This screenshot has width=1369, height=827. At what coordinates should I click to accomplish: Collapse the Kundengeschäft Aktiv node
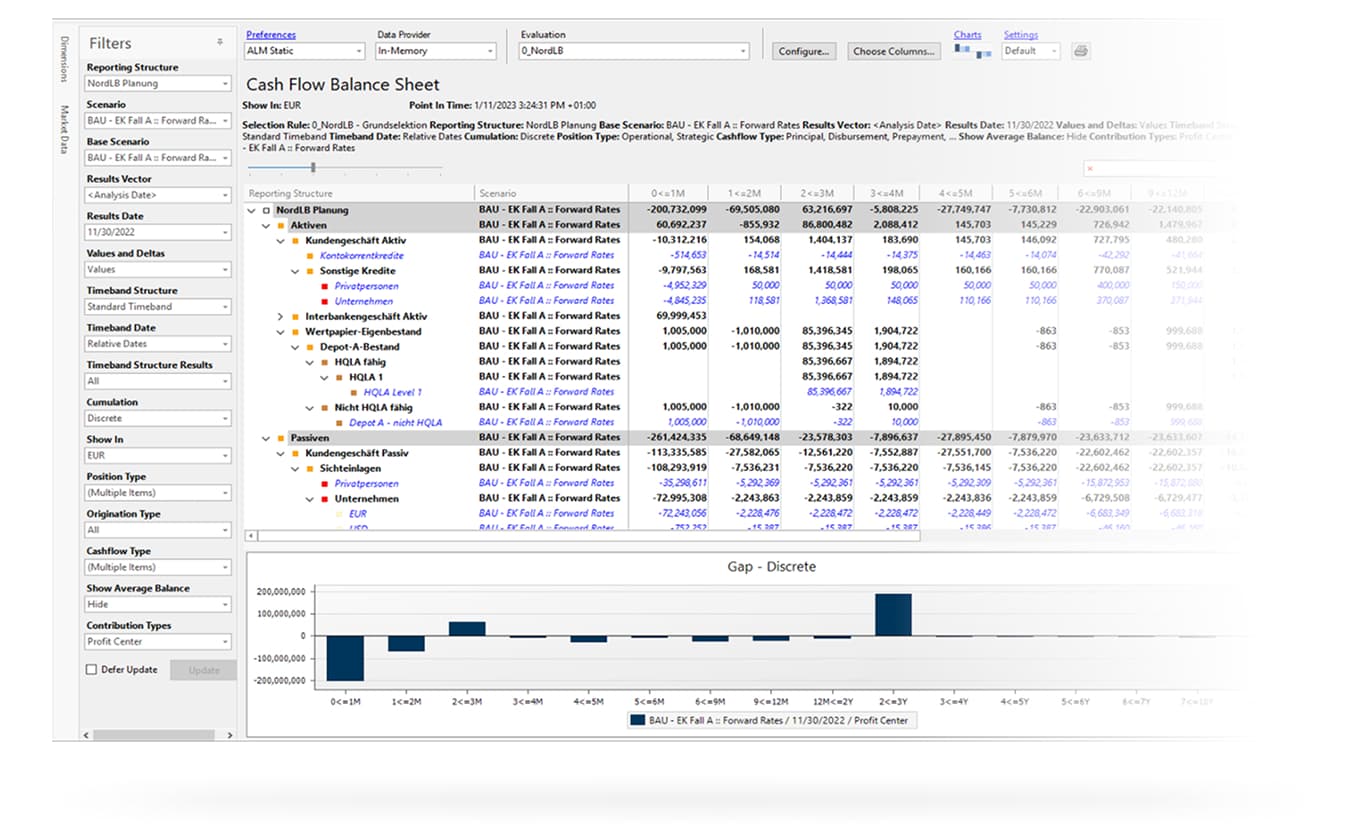(x=281, y=241)
